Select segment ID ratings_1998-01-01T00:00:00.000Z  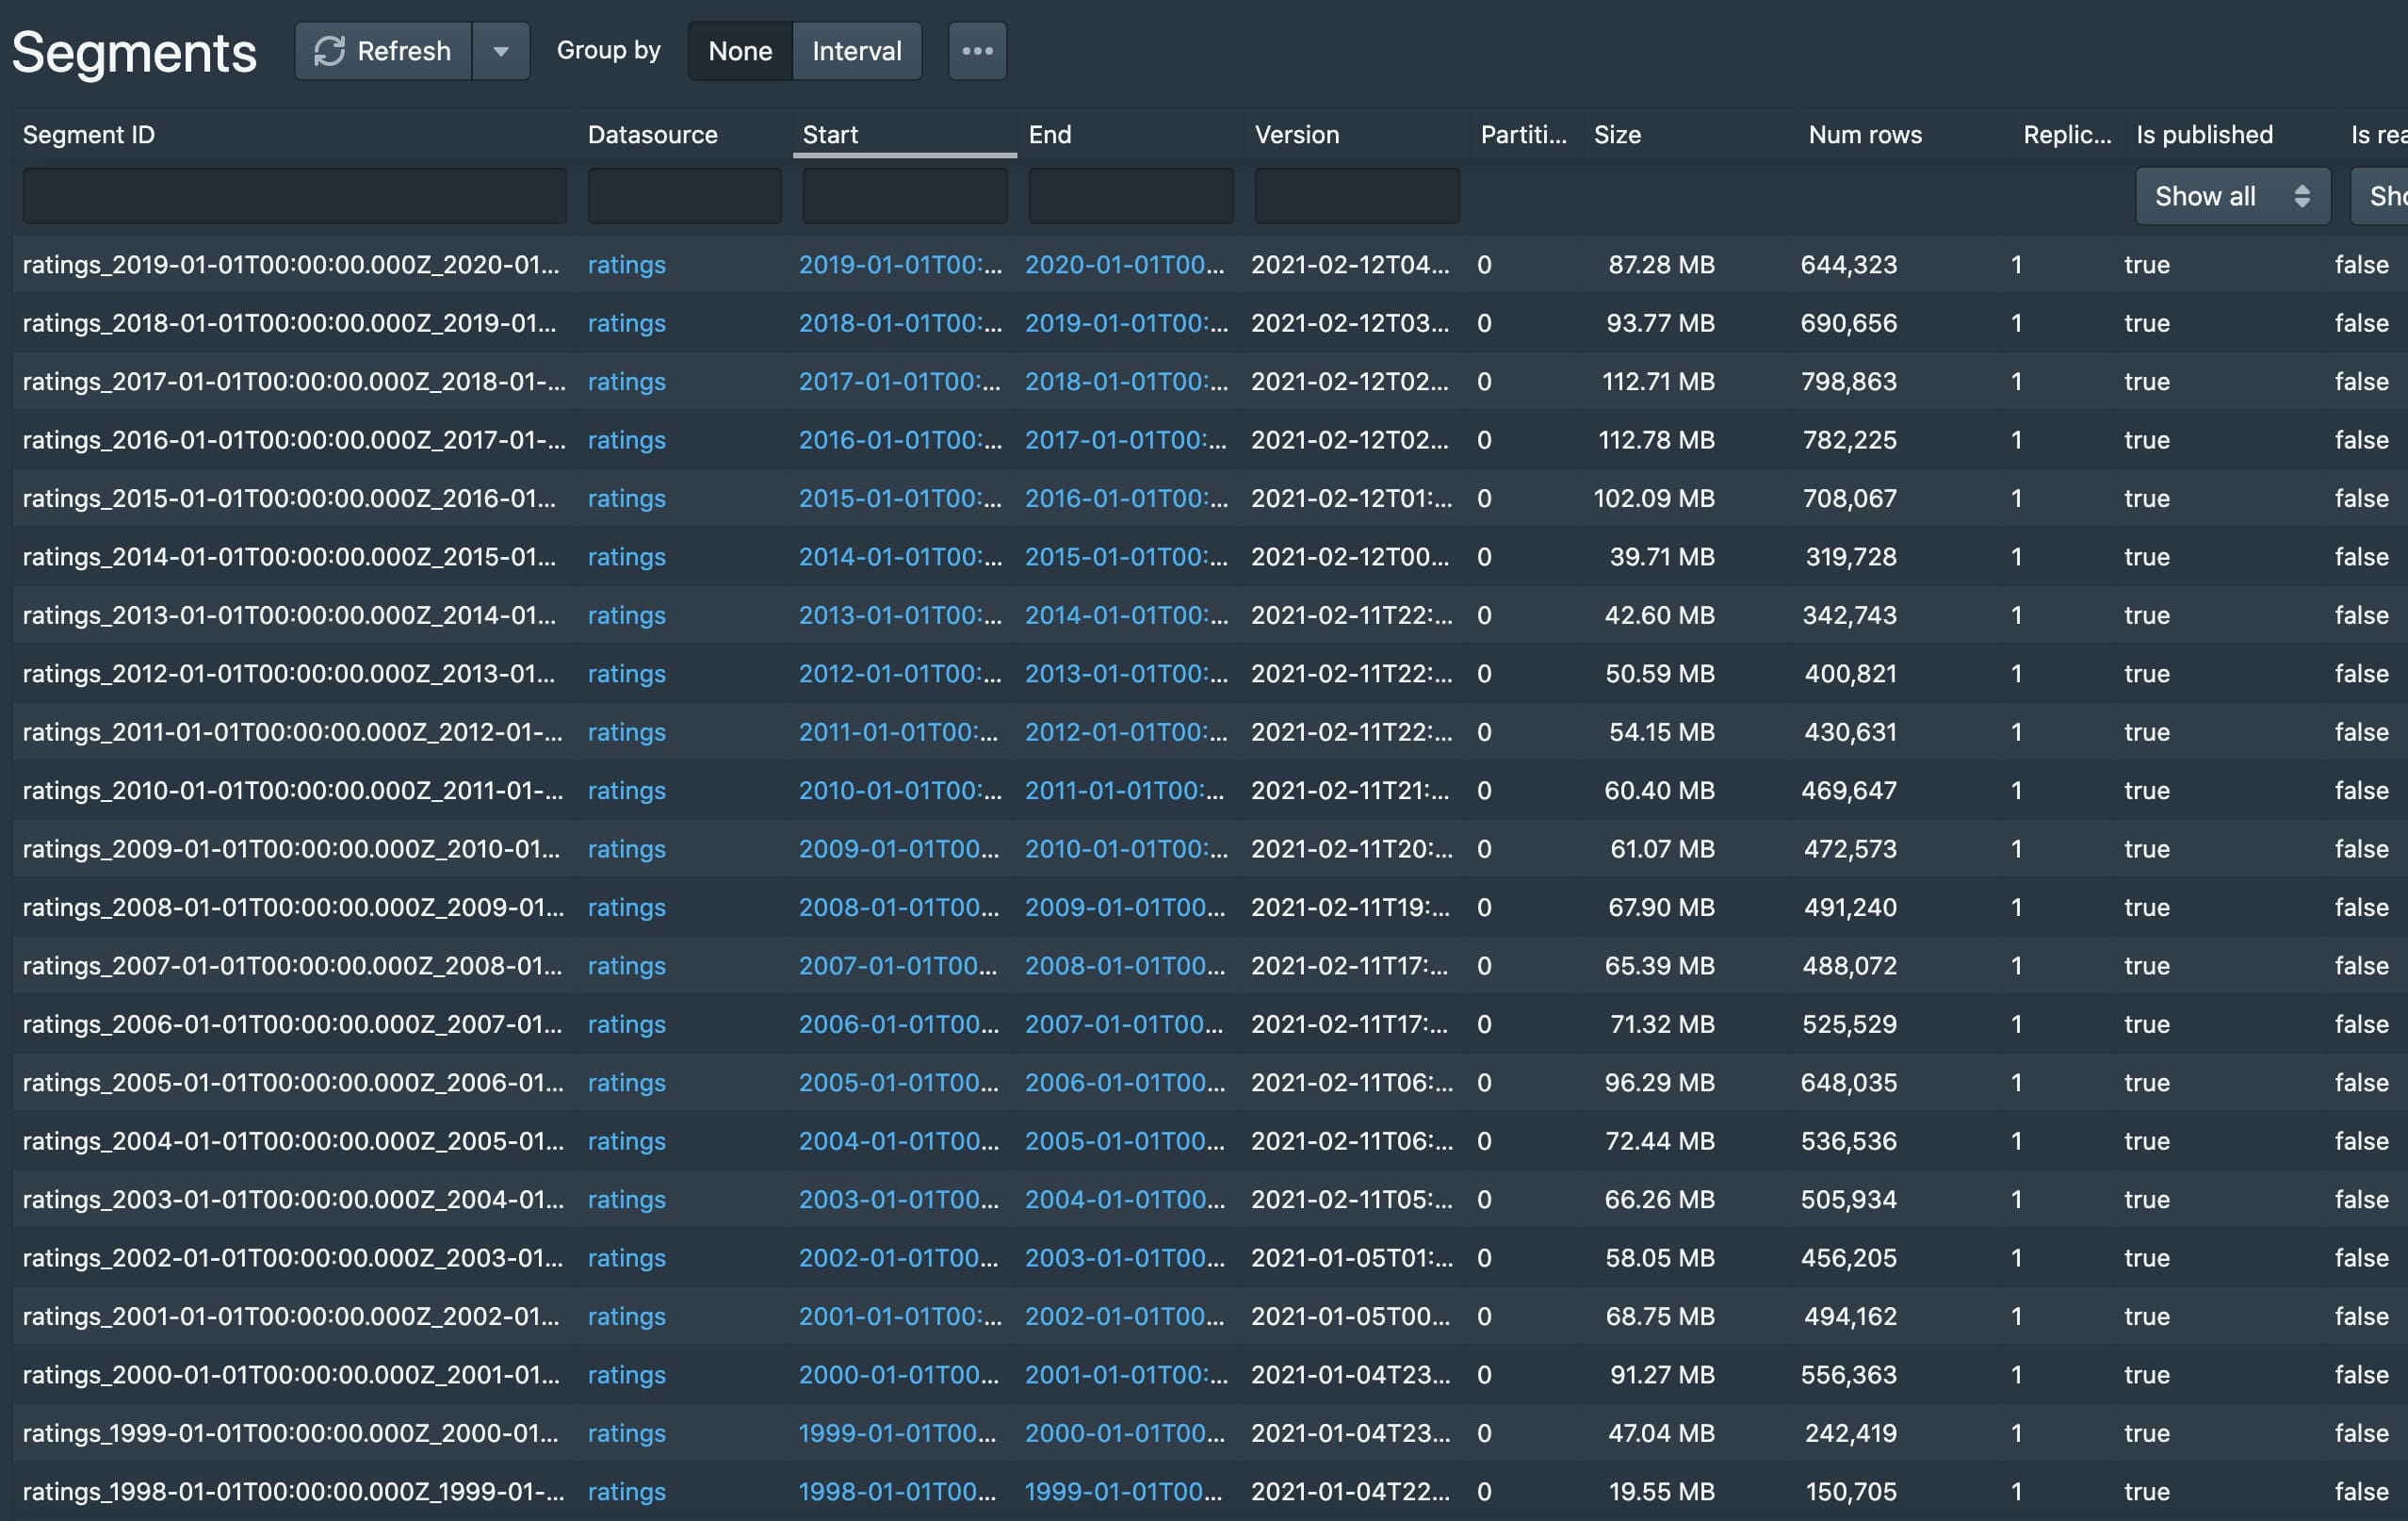coord(293,1492)
